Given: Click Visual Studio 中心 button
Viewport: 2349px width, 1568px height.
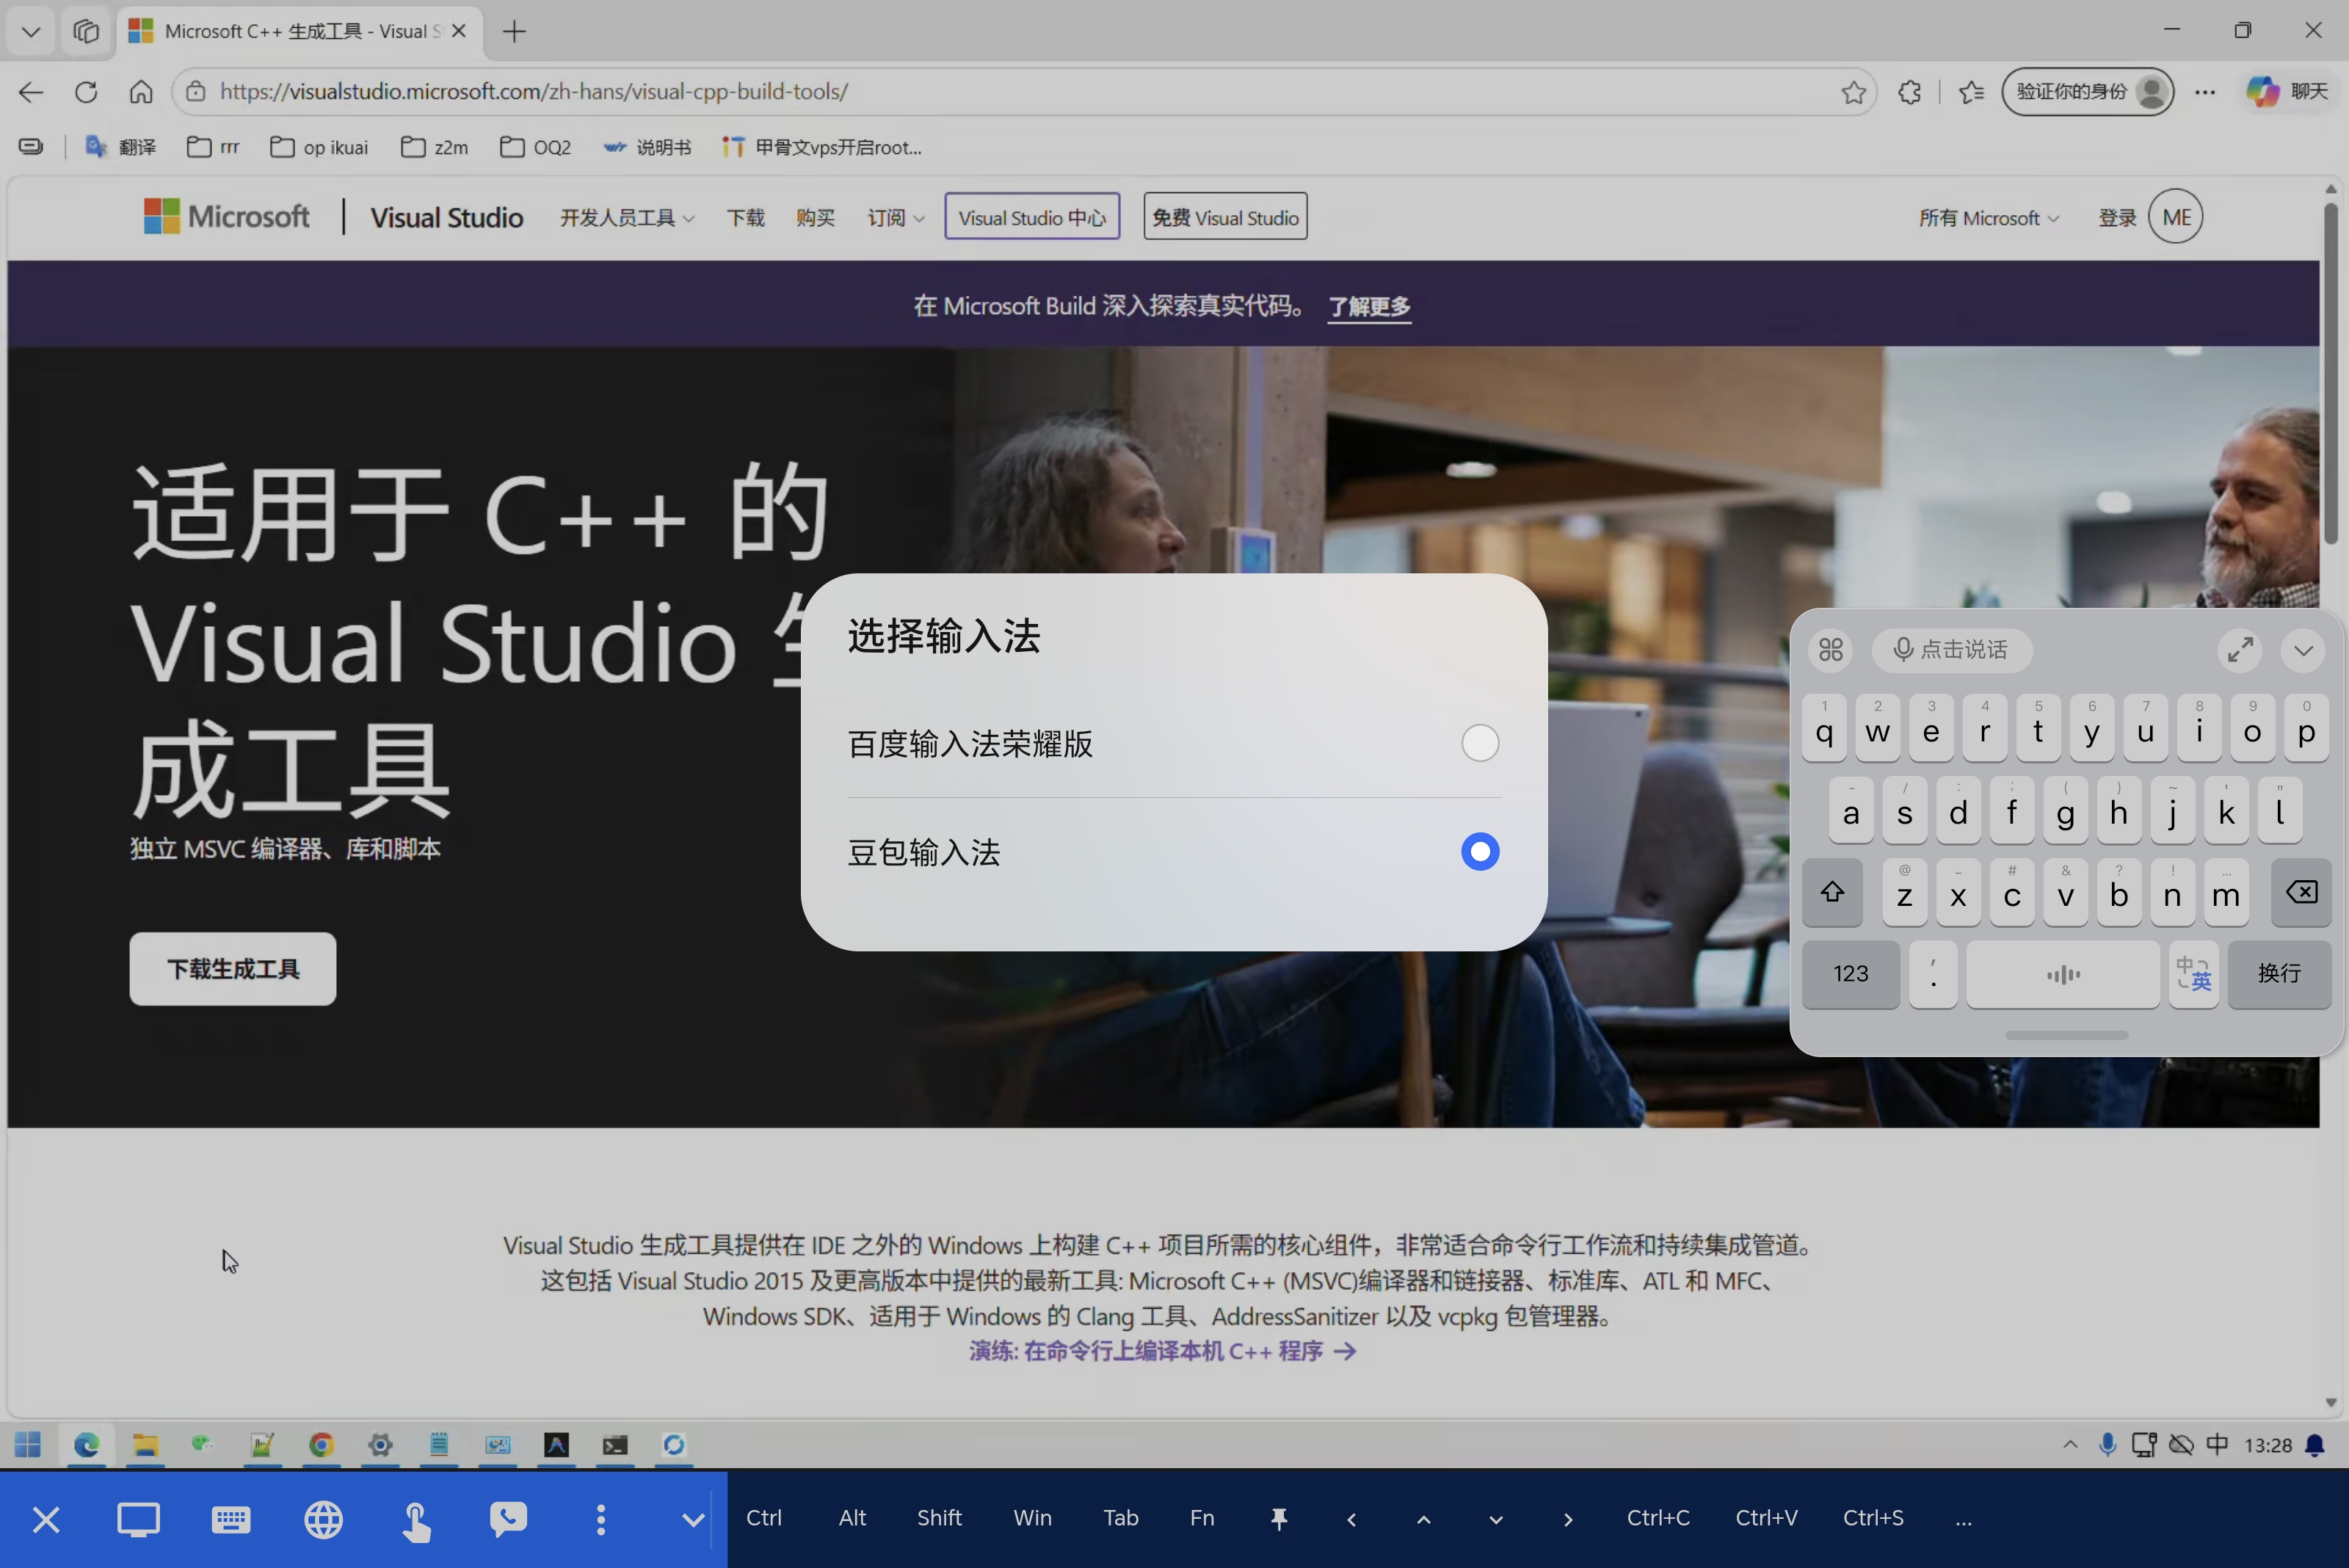Looking at the screenshot, I should [x=1032, y=217].
